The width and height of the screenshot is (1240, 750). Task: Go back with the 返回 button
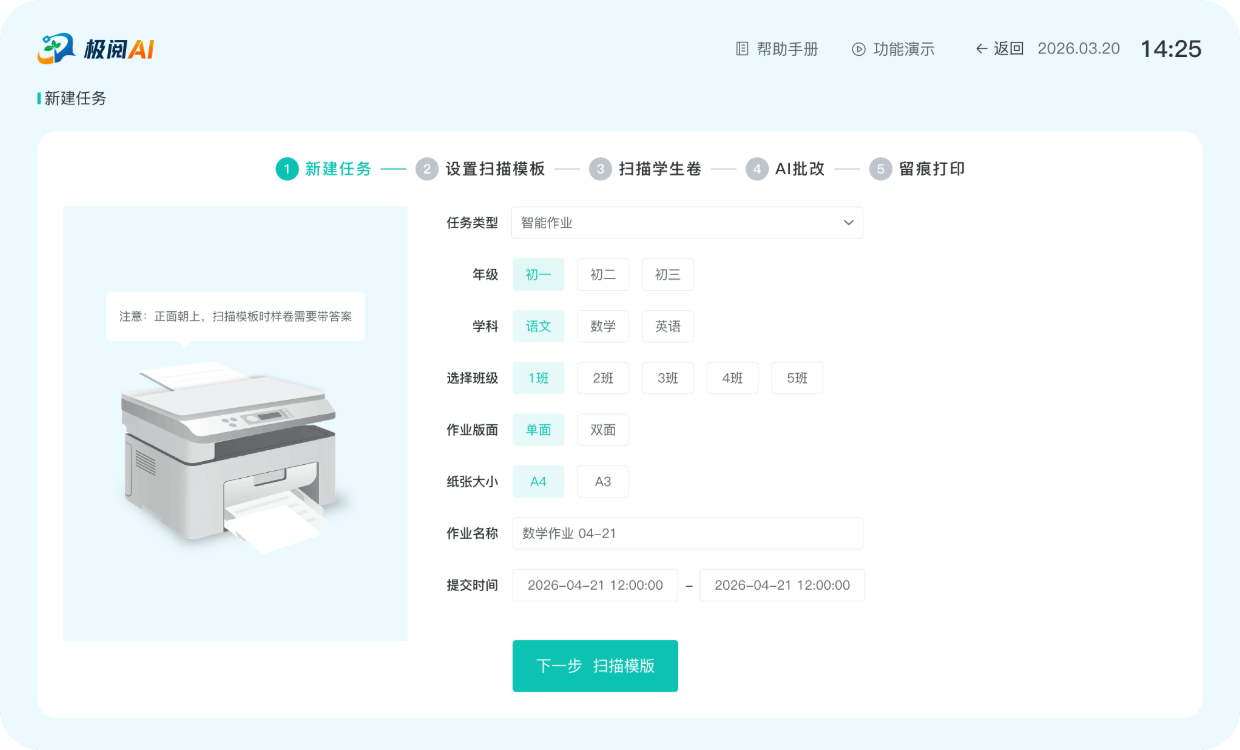(1000, 48)
